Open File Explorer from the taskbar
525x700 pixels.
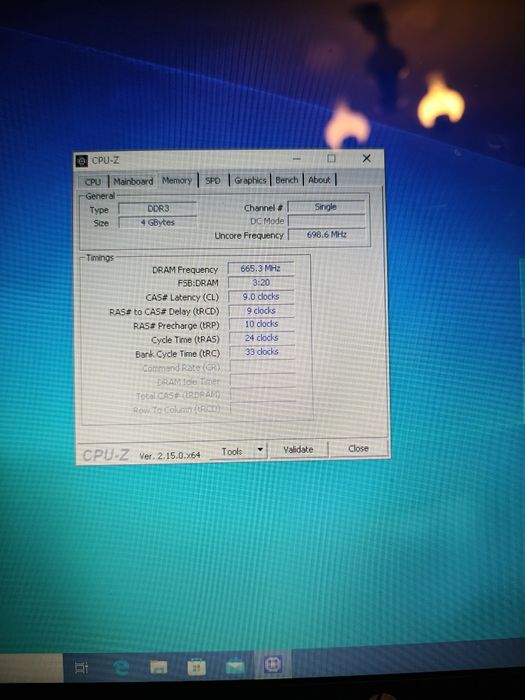click(158, 667)
